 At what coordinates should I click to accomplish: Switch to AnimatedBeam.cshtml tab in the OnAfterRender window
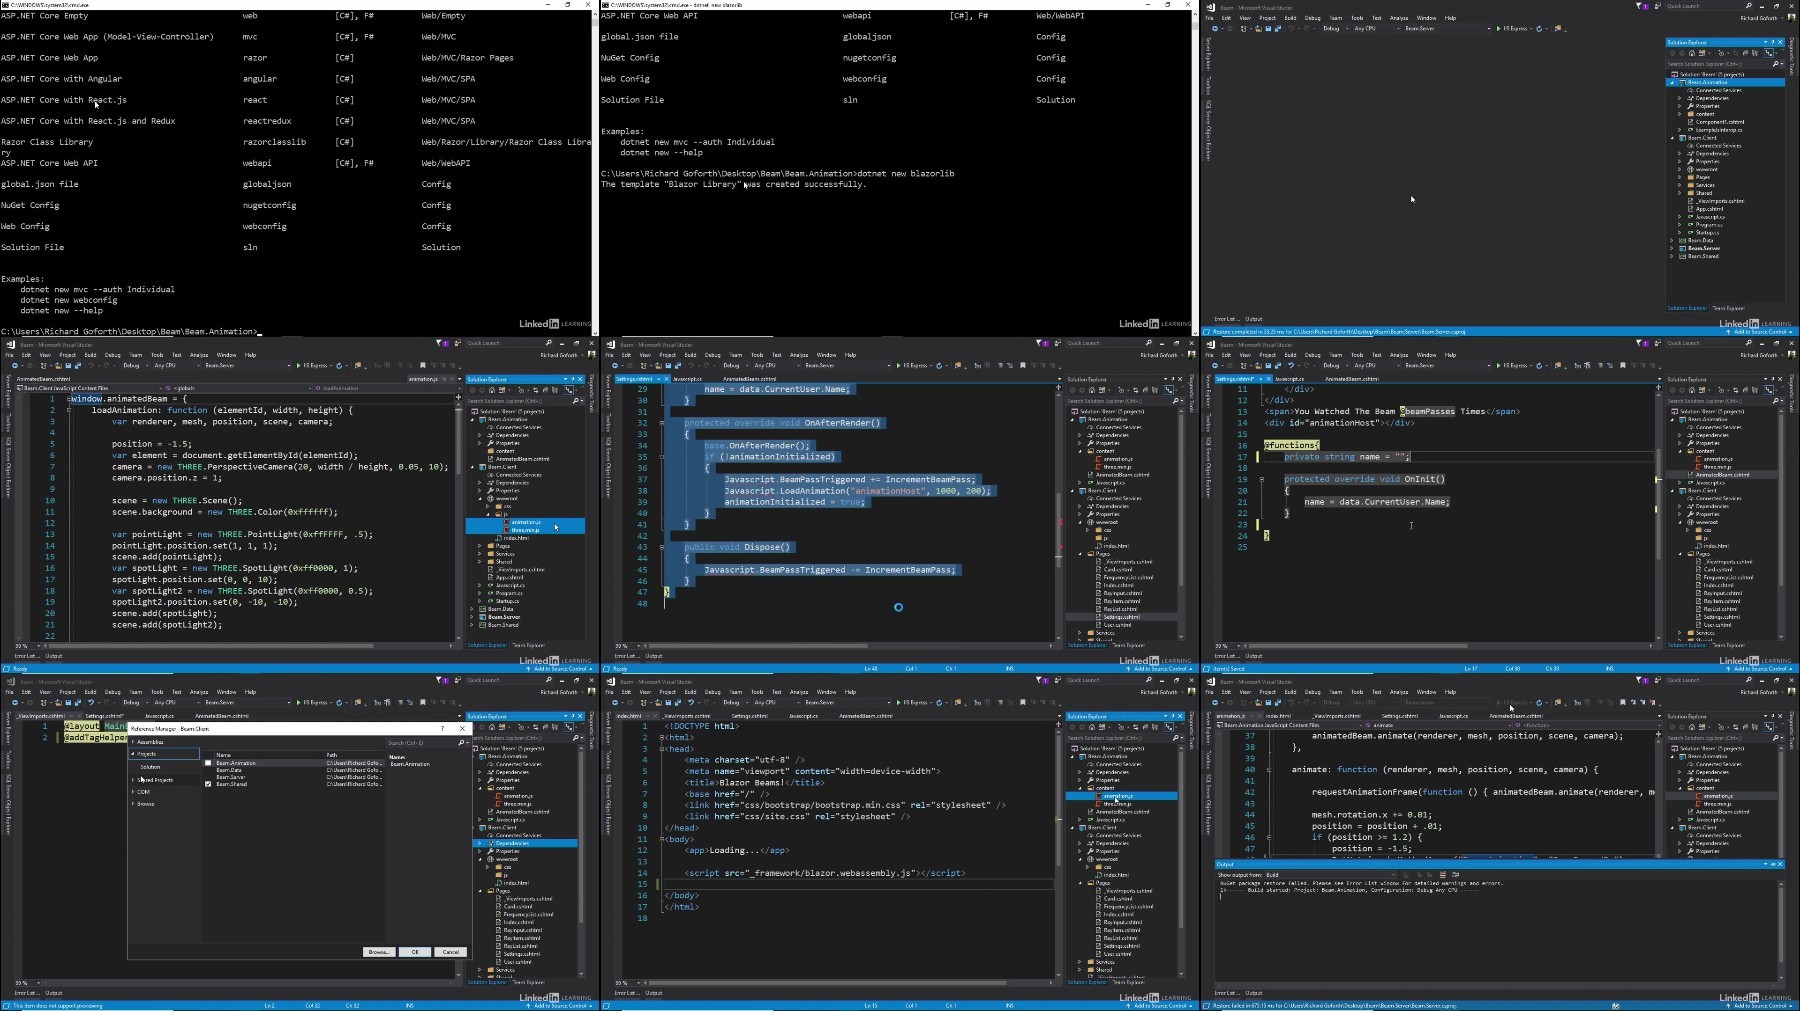(x=750, y=379)
